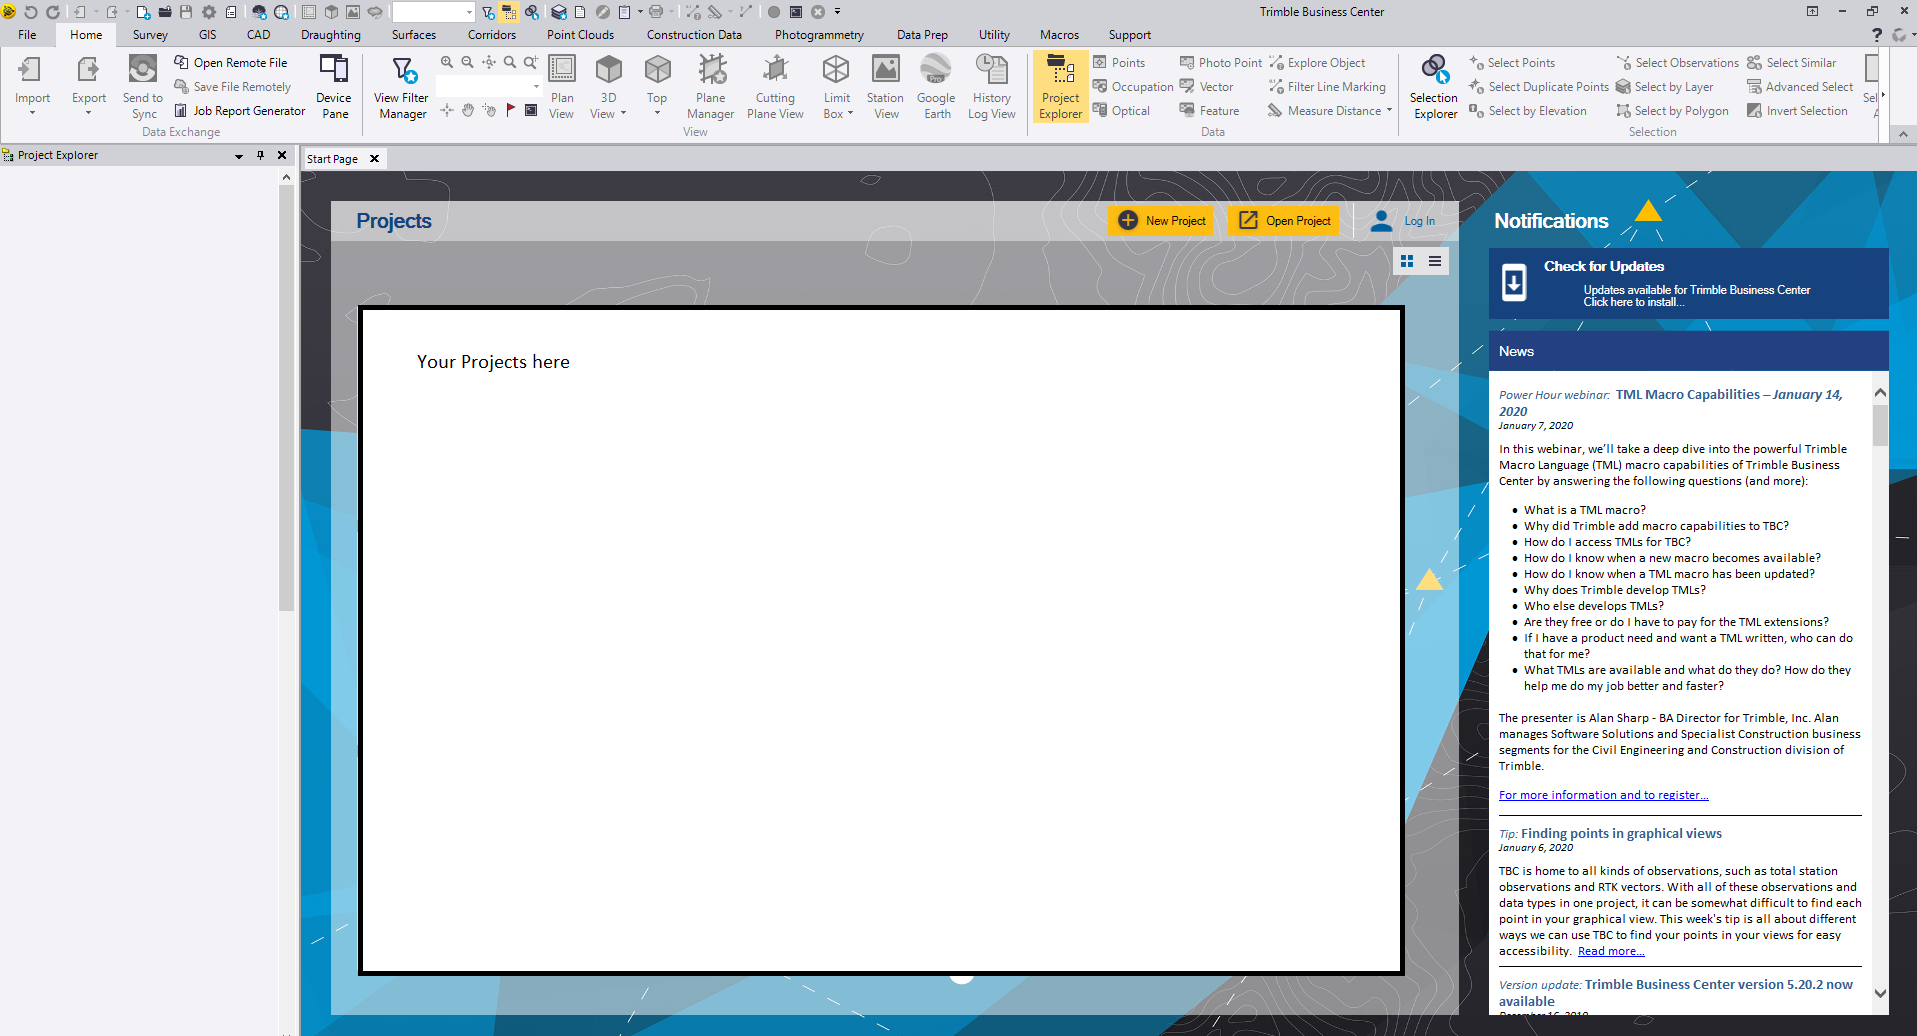Screen dimensions: 1917x1036
Task: Click Invert Selection
Action: [1797, 111]
